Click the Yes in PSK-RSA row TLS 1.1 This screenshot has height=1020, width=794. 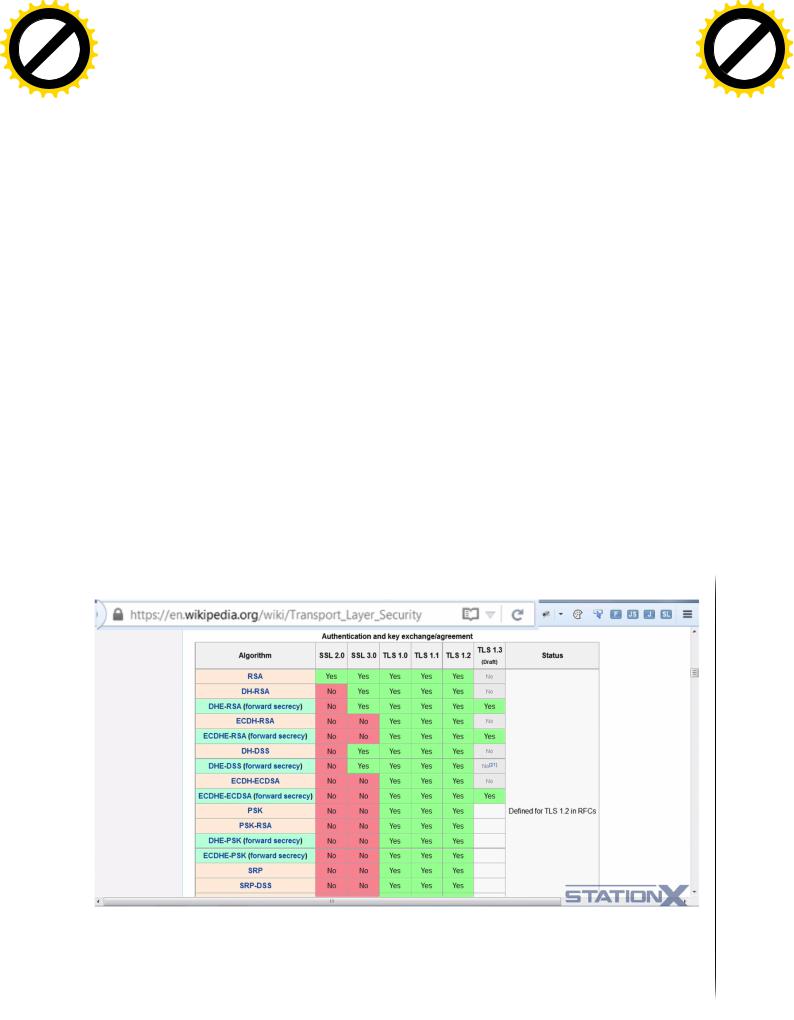427,826
